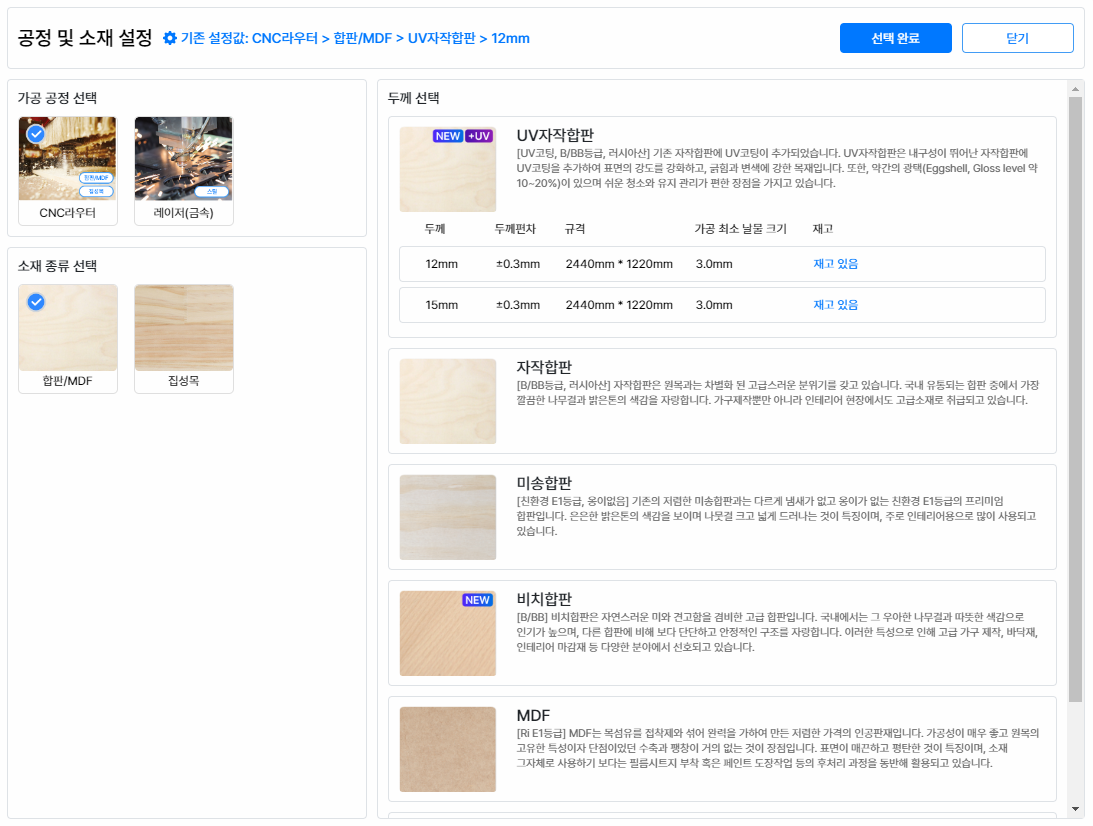The image size is (1093, 826).
Task: Toggle the checkmark on the CNC라우터 card
Action: [x=36, y=134]
